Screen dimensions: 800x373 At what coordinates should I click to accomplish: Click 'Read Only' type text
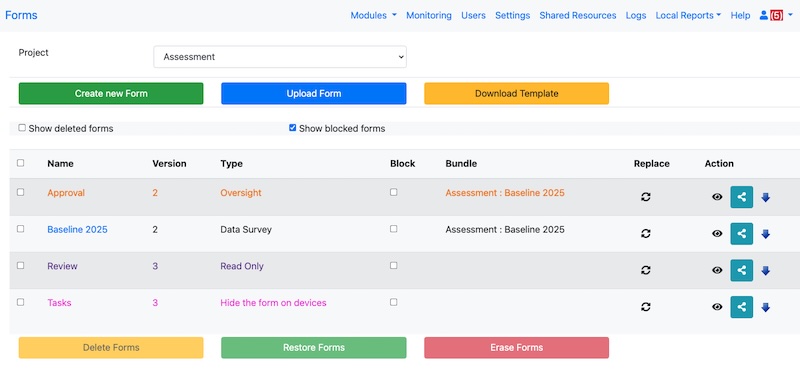[x=242, y=266]
